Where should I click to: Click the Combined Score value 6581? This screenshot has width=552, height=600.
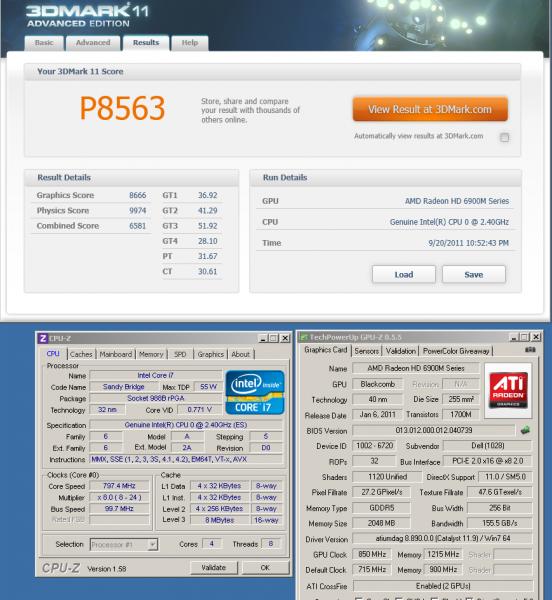tap(138, 226)
